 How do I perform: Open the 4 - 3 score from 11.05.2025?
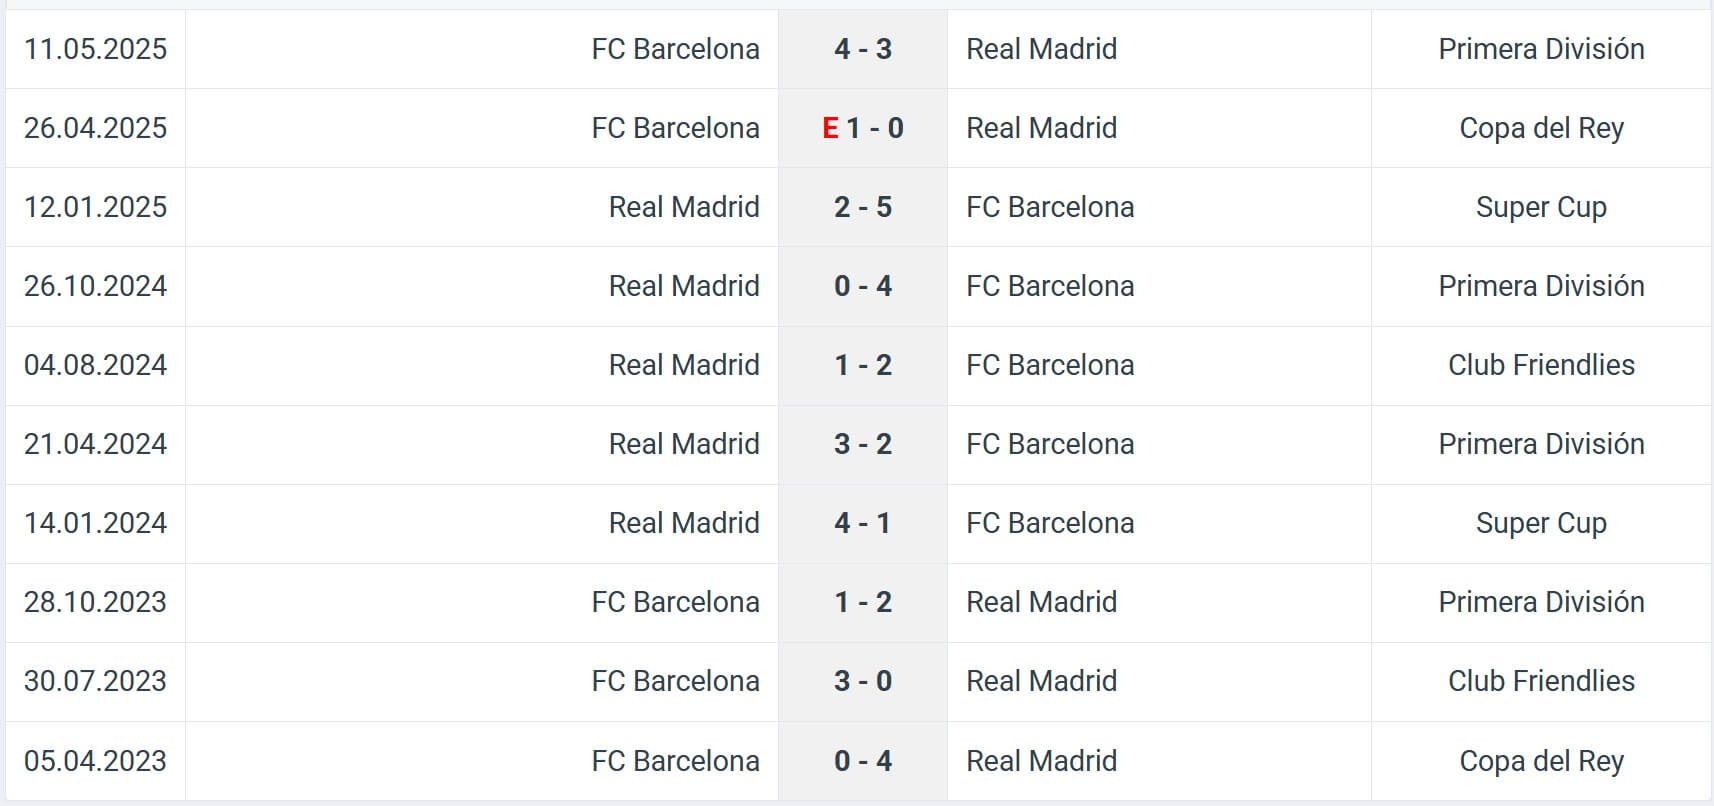click(x=862, y=49)
